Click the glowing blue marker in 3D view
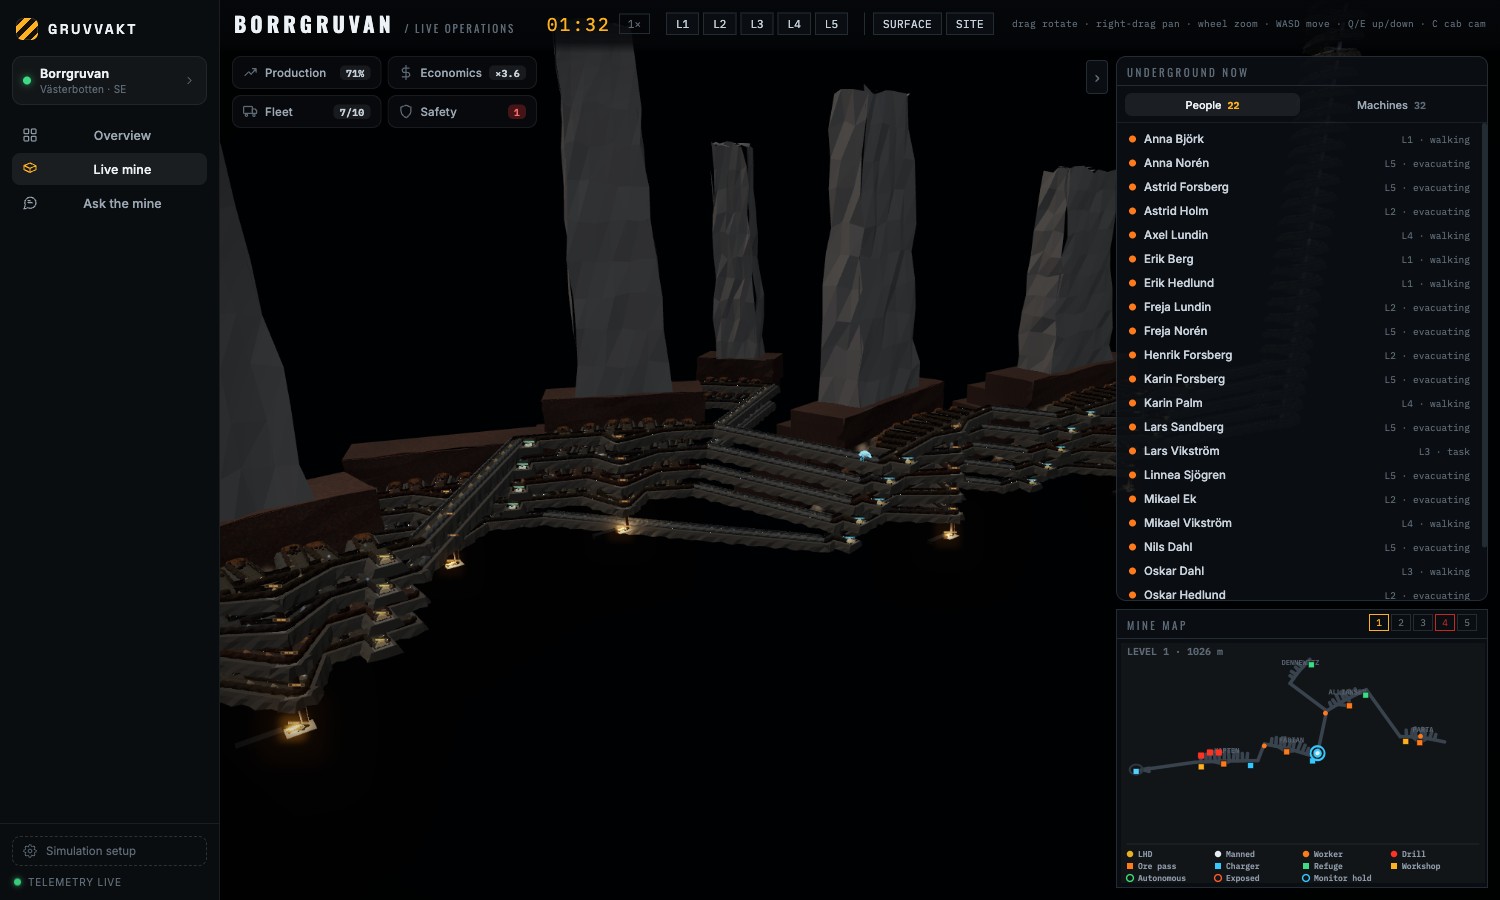This screenshot has height=900, width=1500. pos(864,455)
